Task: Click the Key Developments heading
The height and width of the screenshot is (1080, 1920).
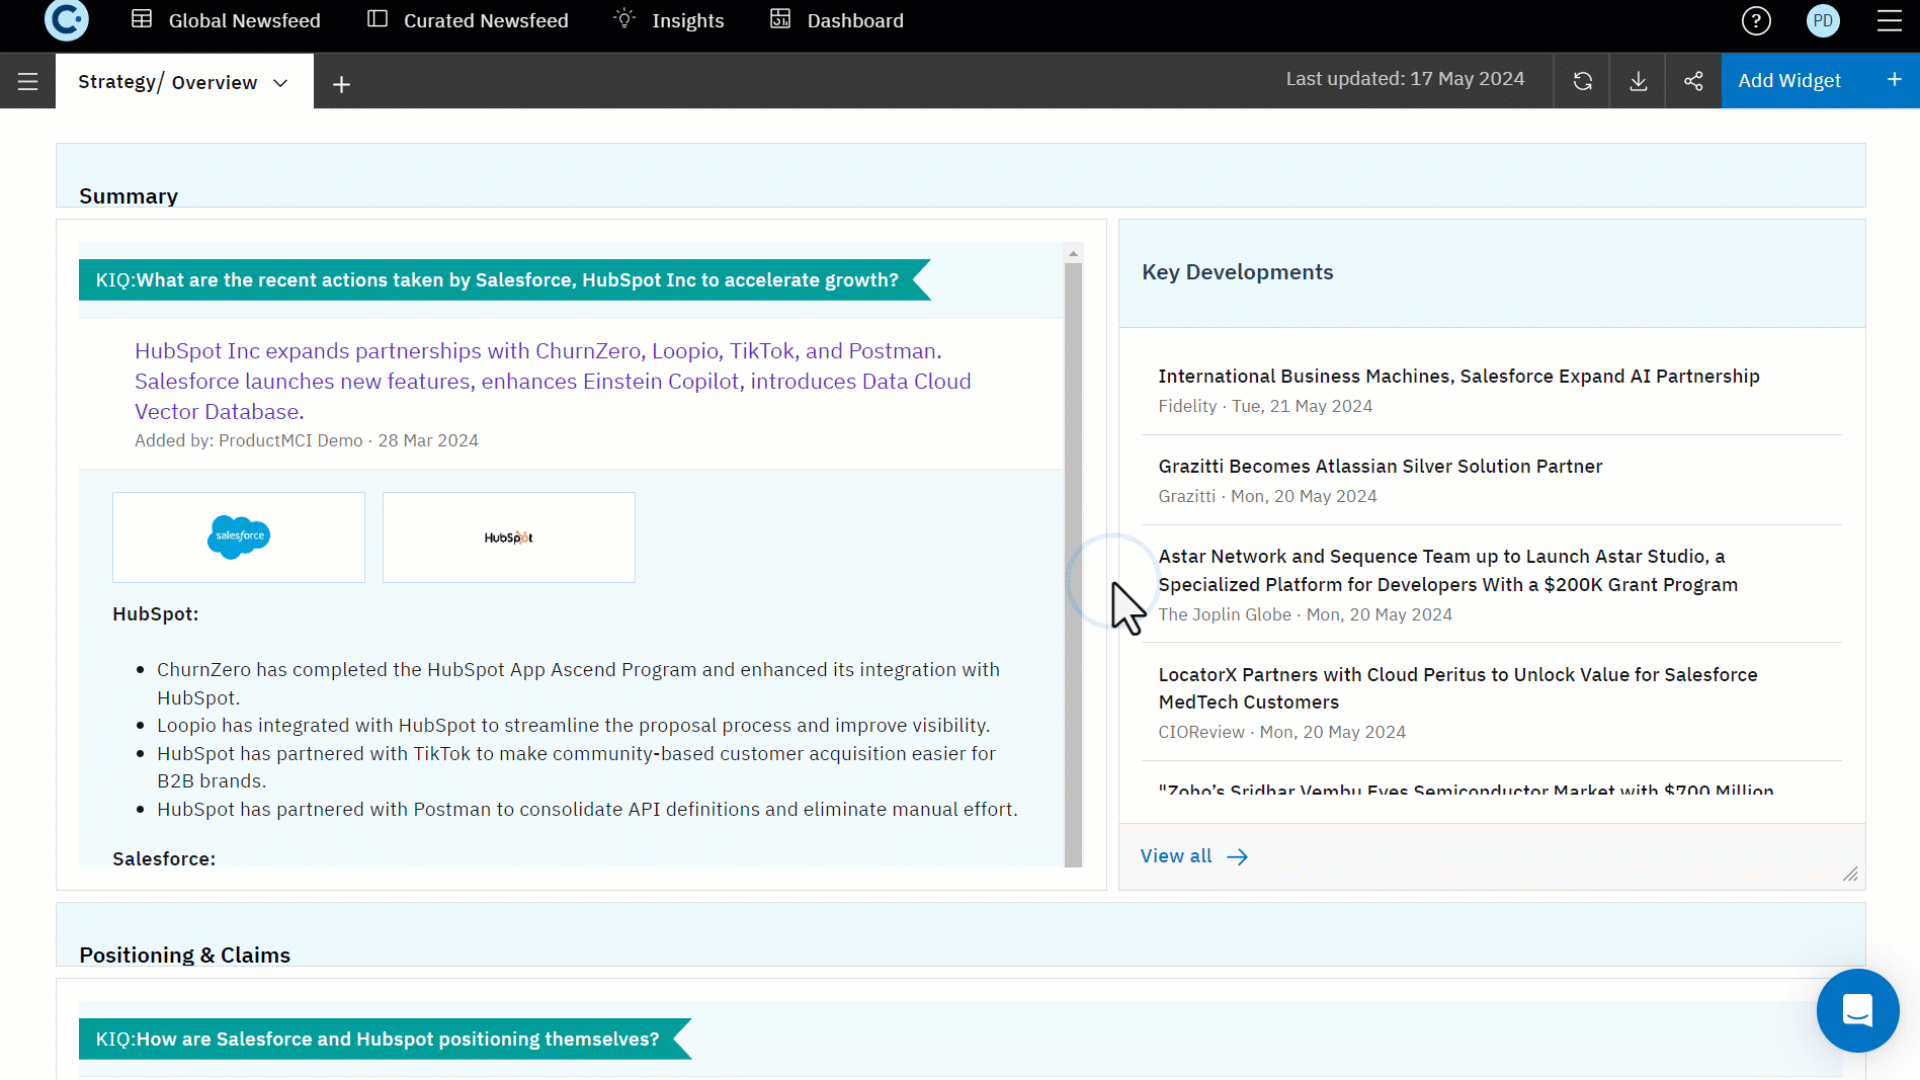Action: point(1237,273)
